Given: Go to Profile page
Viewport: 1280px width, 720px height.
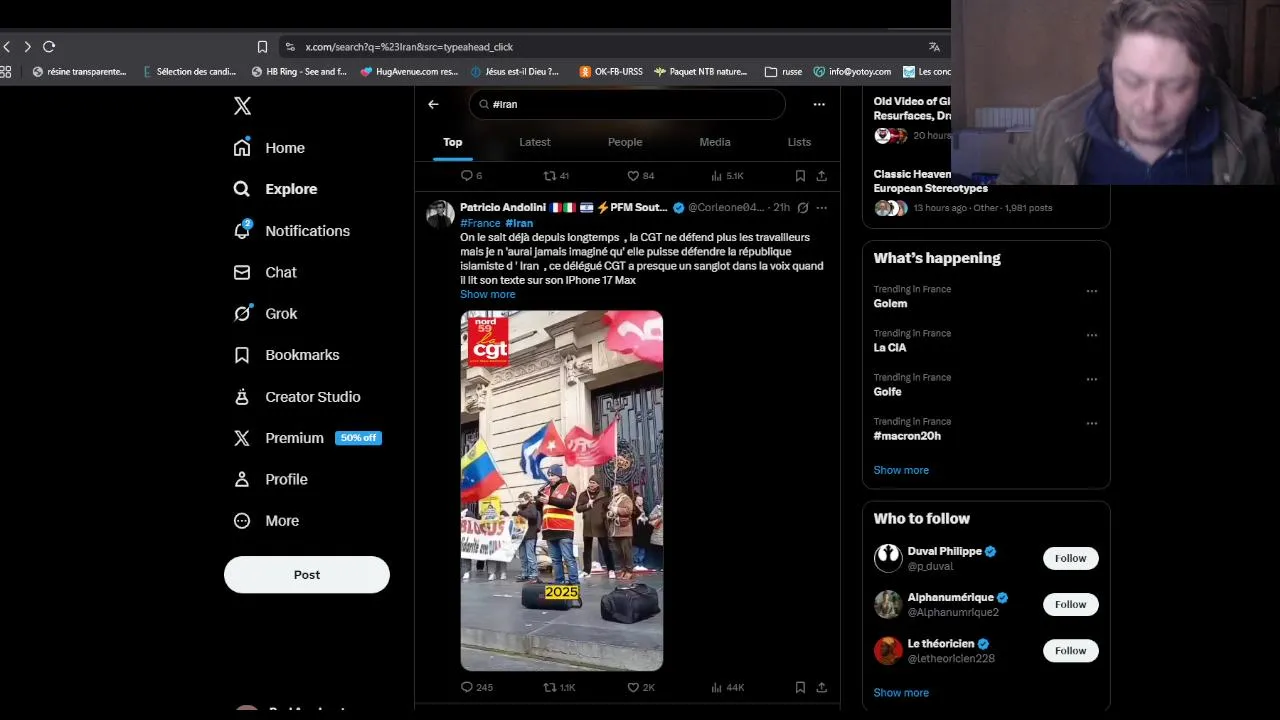Looking at the screenshot, I should point(270,480).
